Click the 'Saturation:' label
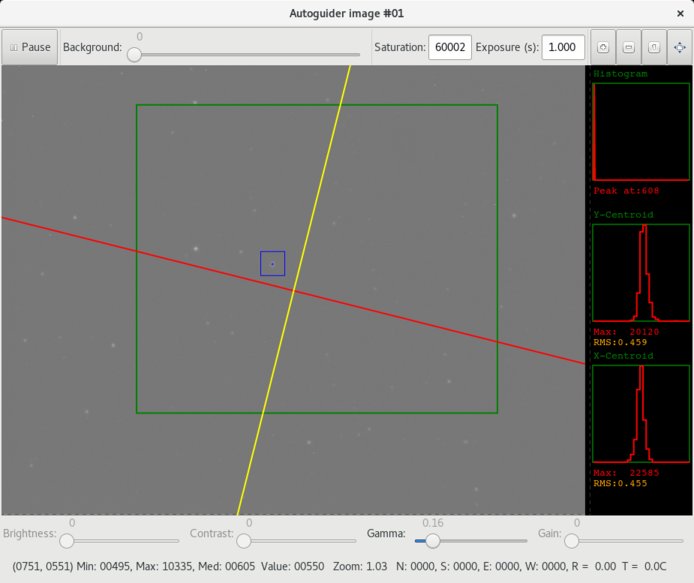The width and height of the screenshot is (694, 583). 400,47
